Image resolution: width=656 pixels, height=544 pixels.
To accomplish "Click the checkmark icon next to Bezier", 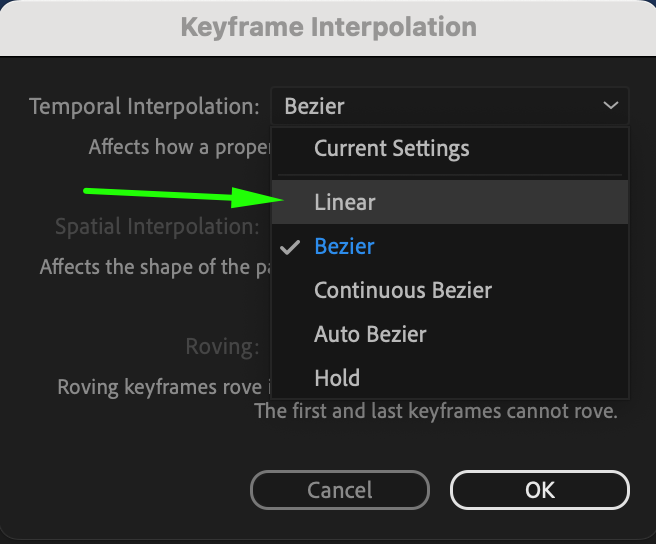I will pos(291,247).
